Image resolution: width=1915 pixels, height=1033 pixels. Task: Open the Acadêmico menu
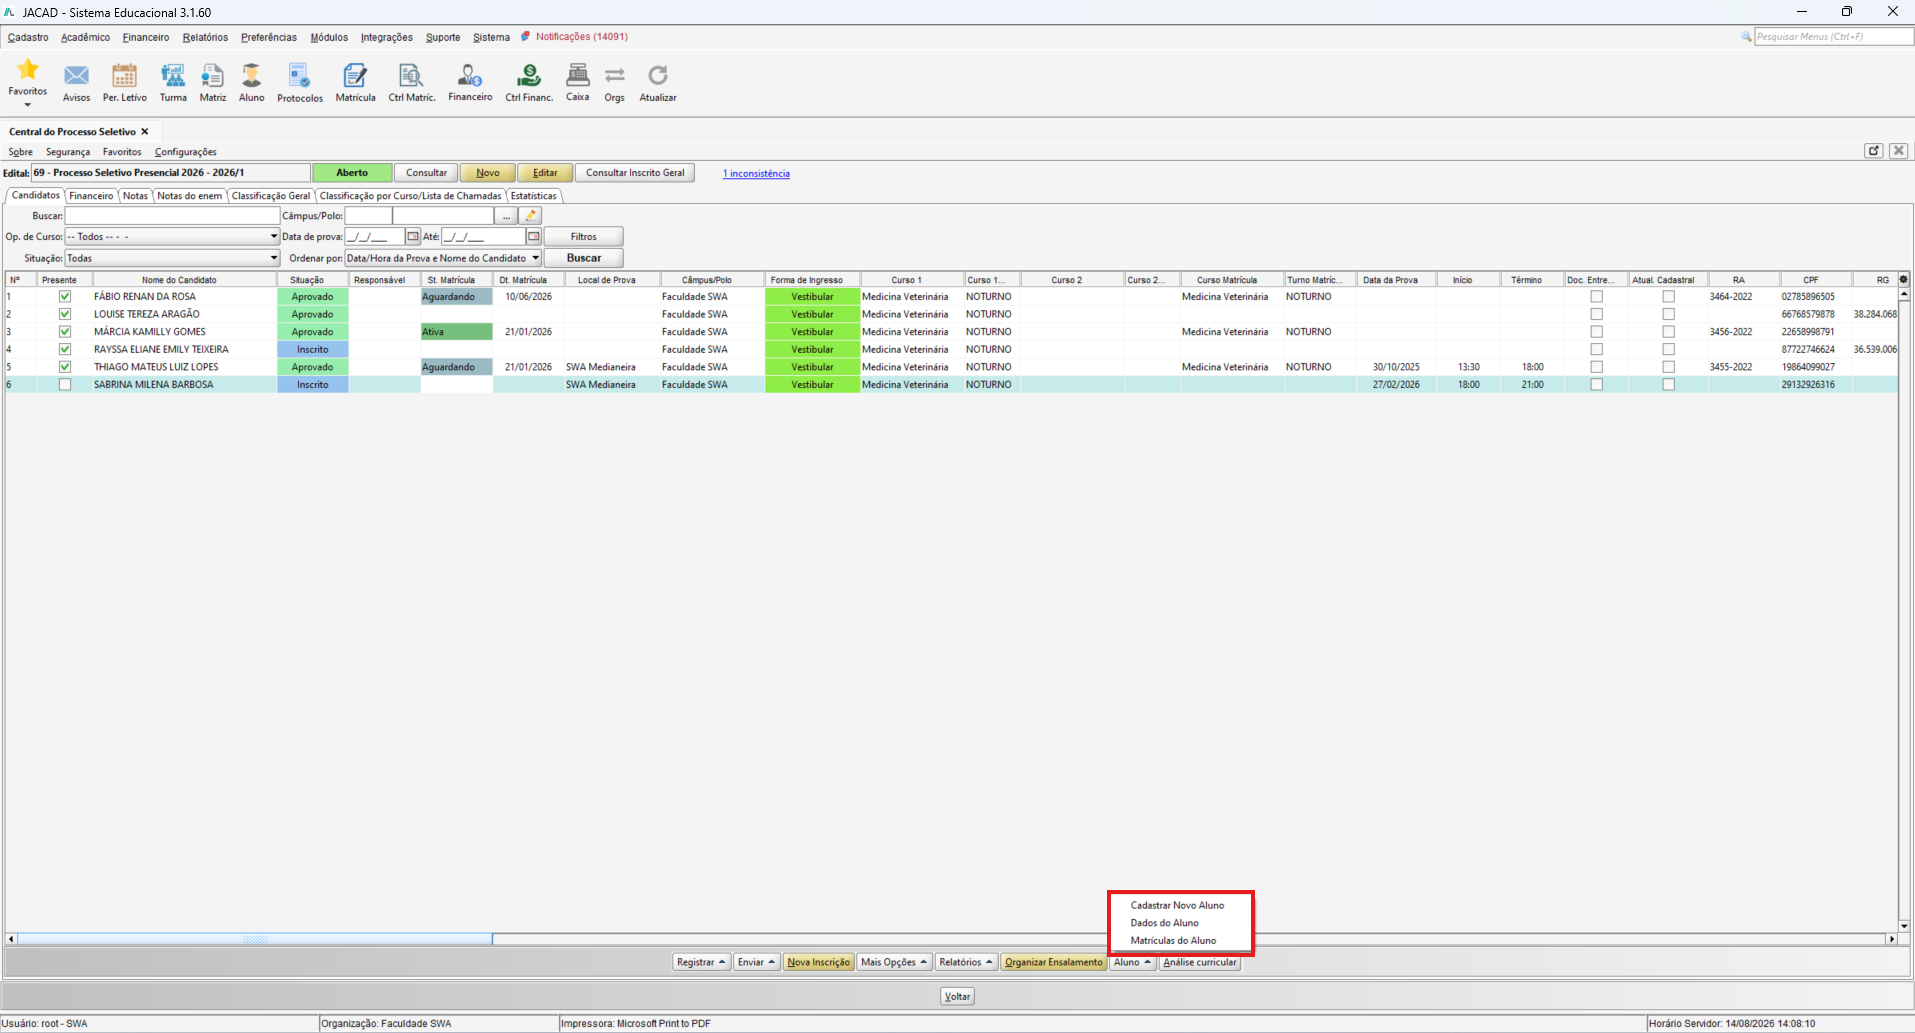tap(85, 37)
